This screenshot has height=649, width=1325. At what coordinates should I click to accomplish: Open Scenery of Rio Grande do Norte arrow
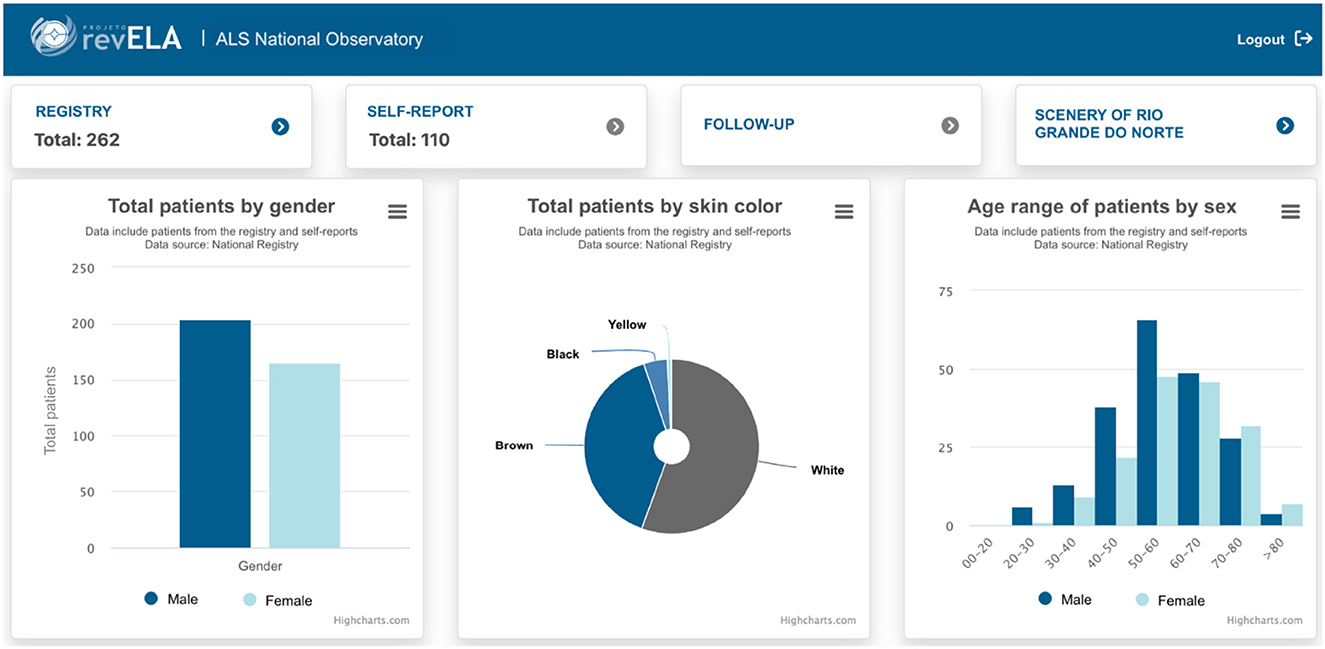[x=1285, y=125]
